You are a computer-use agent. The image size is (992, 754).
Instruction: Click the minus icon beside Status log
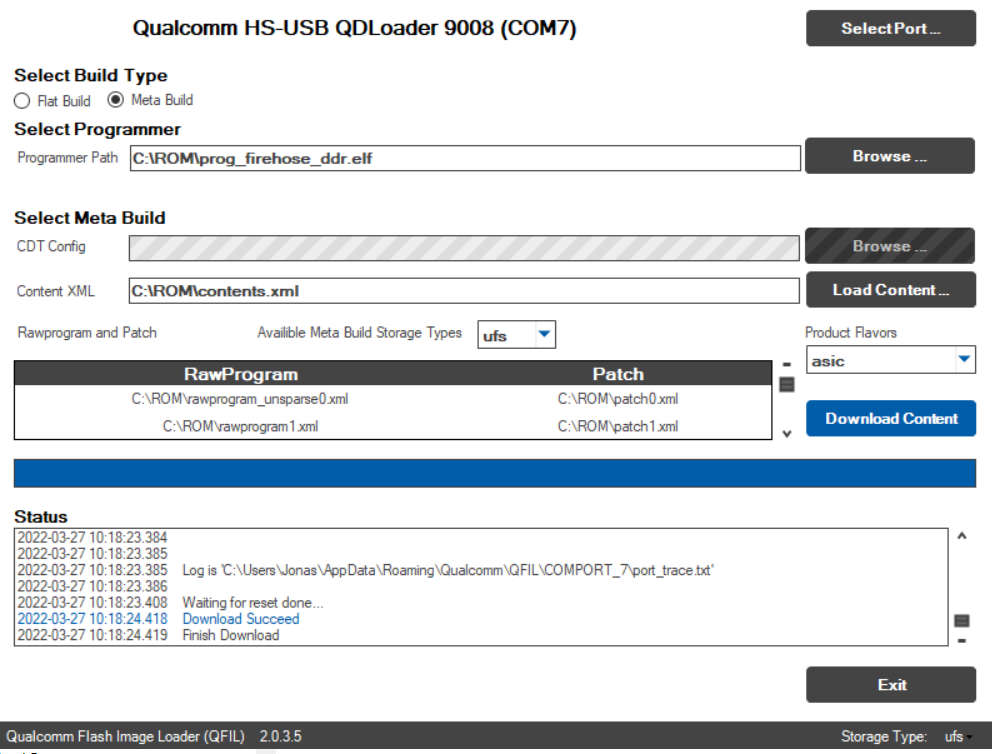click(x=962, y=641)
